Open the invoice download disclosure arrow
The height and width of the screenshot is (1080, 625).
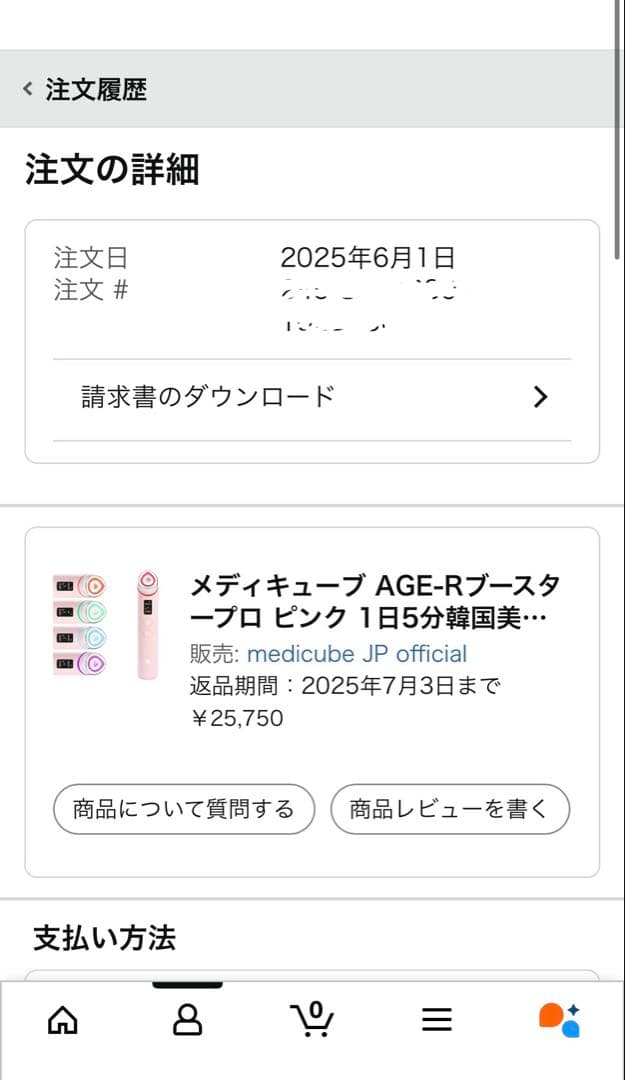pos(541,397)
